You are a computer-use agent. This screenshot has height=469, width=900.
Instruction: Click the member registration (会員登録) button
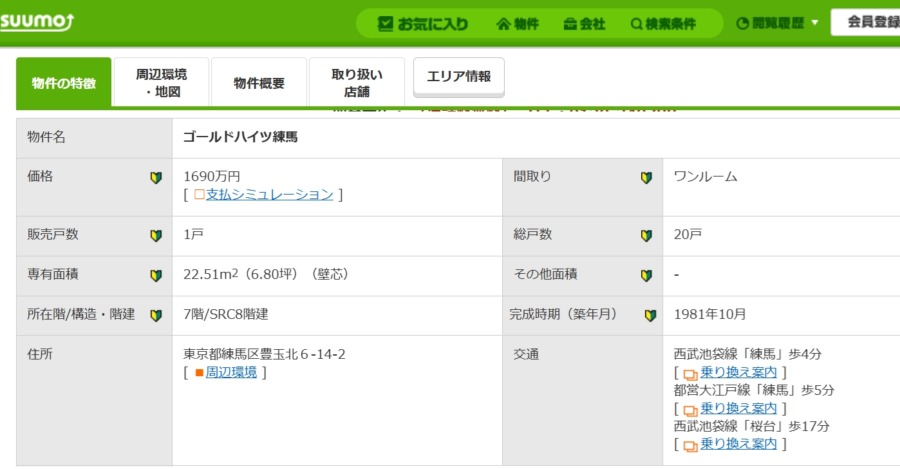tap(868, 22)
